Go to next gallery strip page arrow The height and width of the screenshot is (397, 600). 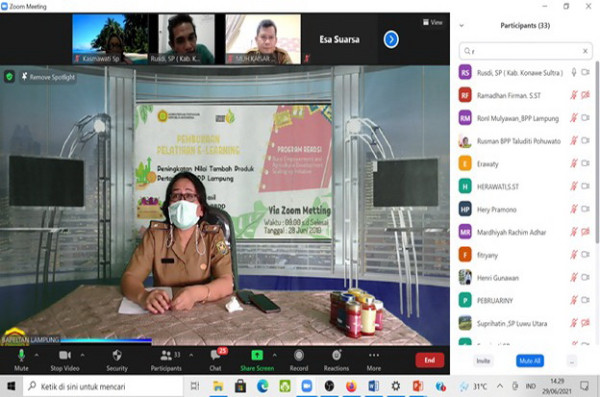point(391,39)
